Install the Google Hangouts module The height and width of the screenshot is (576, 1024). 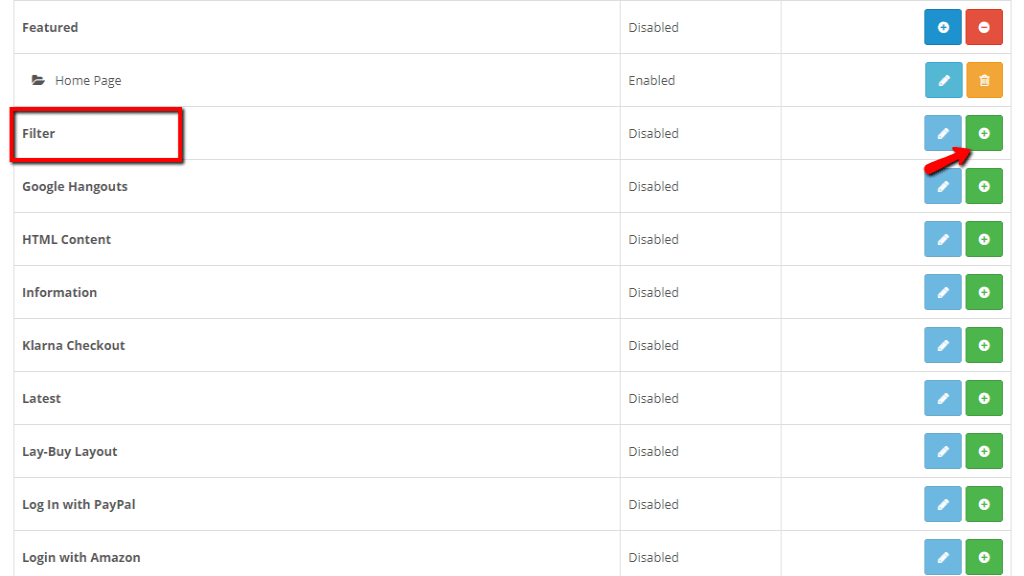point(984,187)
